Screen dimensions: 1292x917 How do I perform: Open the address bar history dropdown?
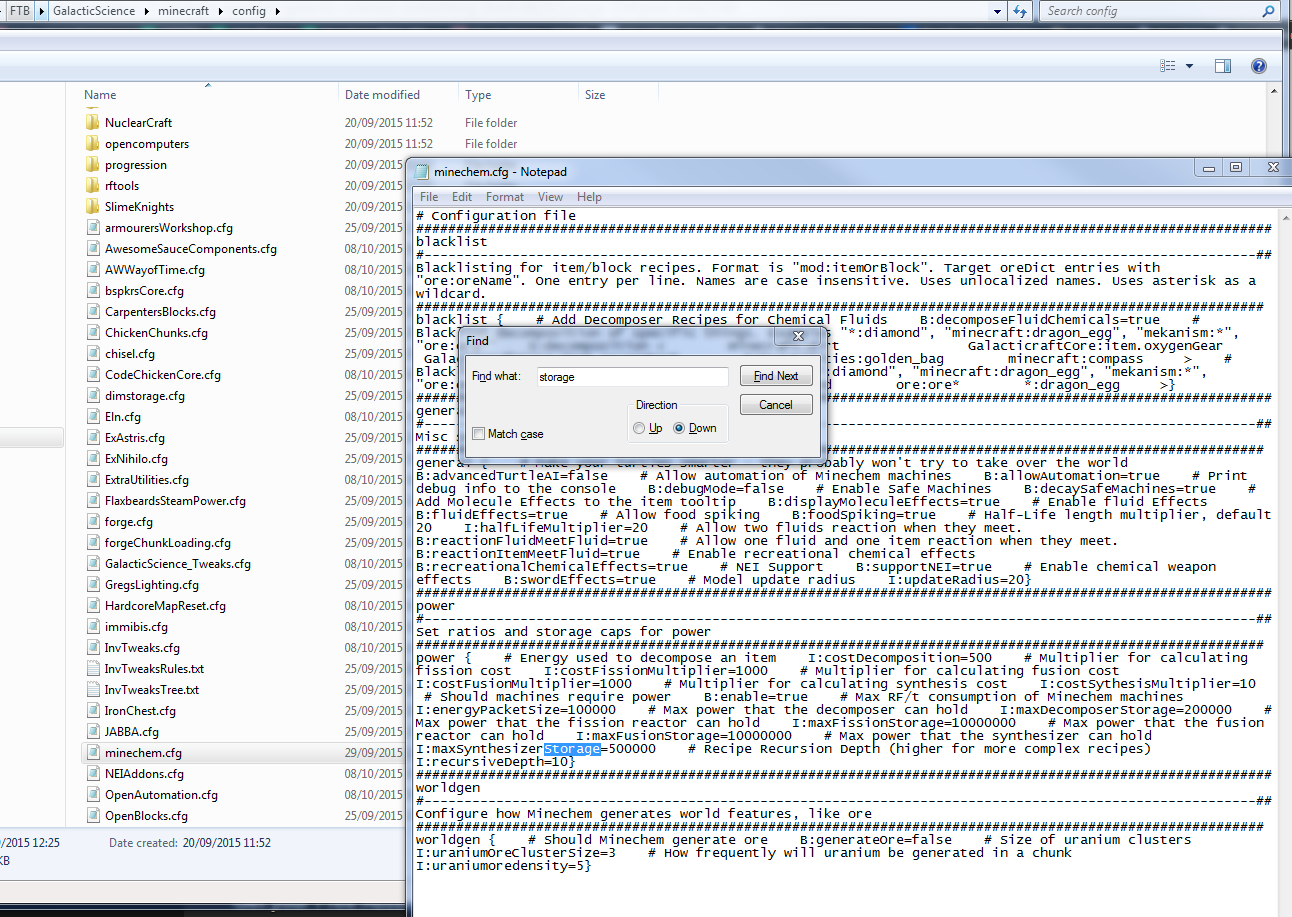(x=997, y=11)
